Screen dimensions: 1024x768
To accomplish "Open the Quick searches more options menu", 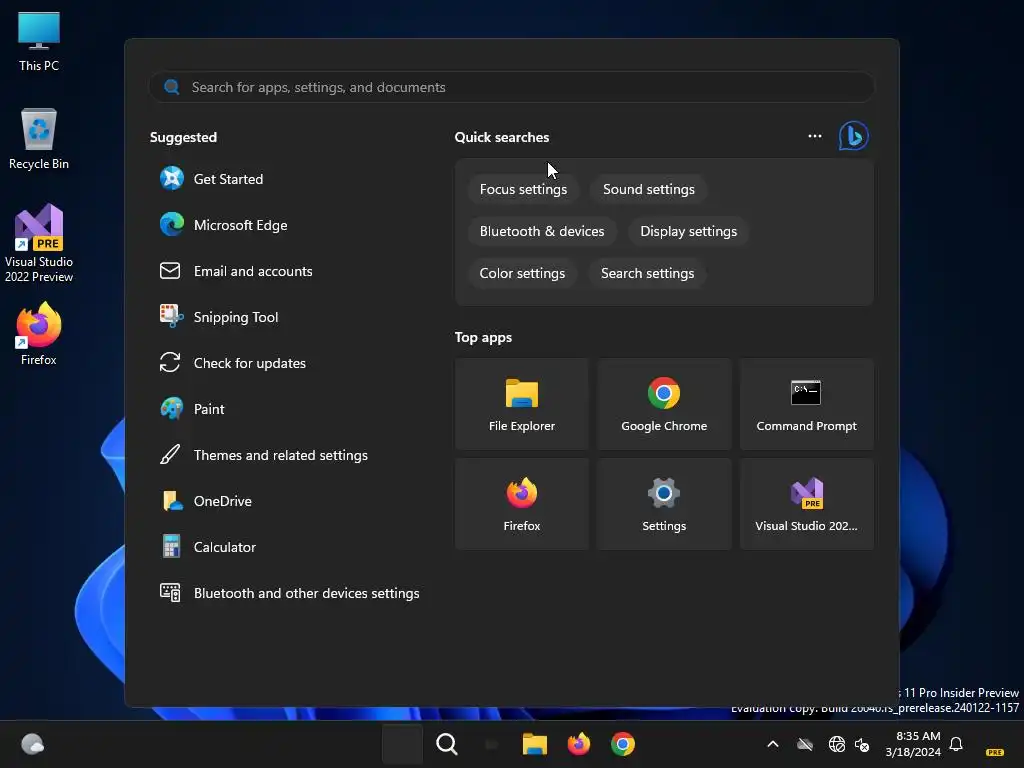I will click(x=814, y=136).
